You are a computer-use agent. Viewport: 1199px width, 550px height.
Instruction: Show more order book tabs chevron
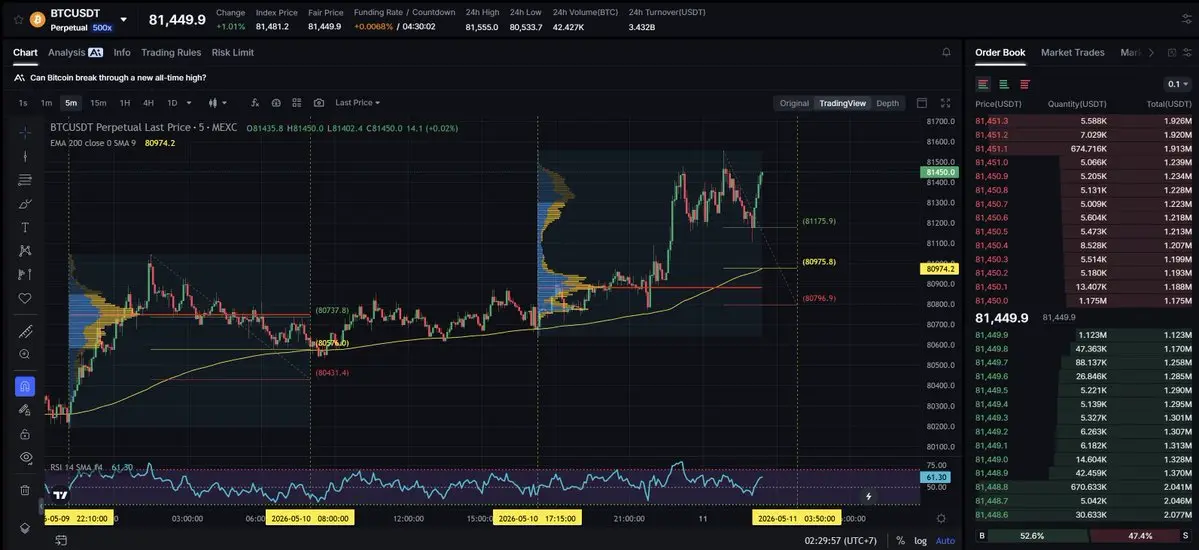pyautogui.click(x=1152, y=53)
